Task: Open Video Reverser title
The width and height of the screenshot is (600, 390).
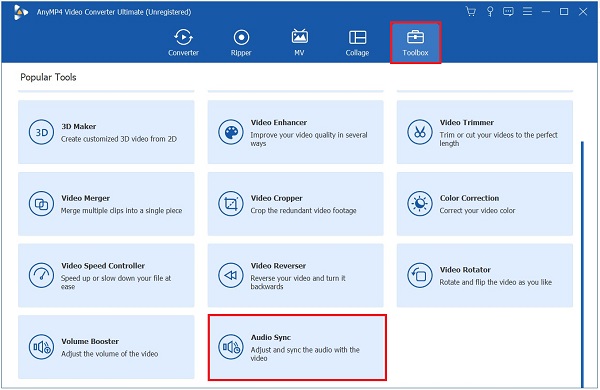Action: tap(278, 266)
